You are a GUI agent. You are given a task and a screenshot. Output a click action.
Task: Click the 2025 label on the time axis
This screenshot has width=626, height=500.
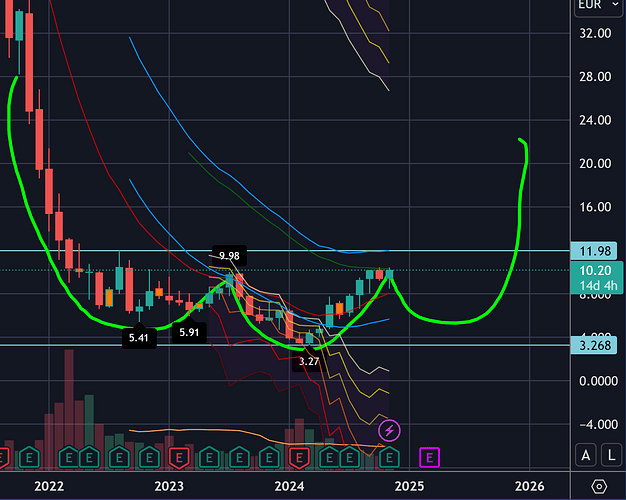click(409, 486)
